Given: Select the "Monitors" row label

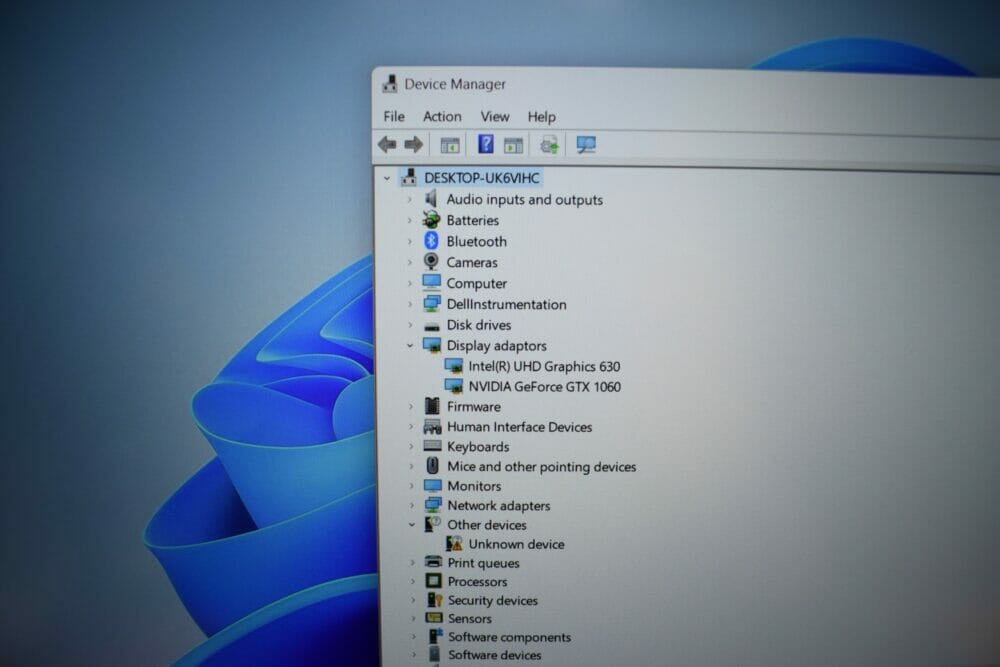Looking at the screenshot, I should click(x=474, y=487).
